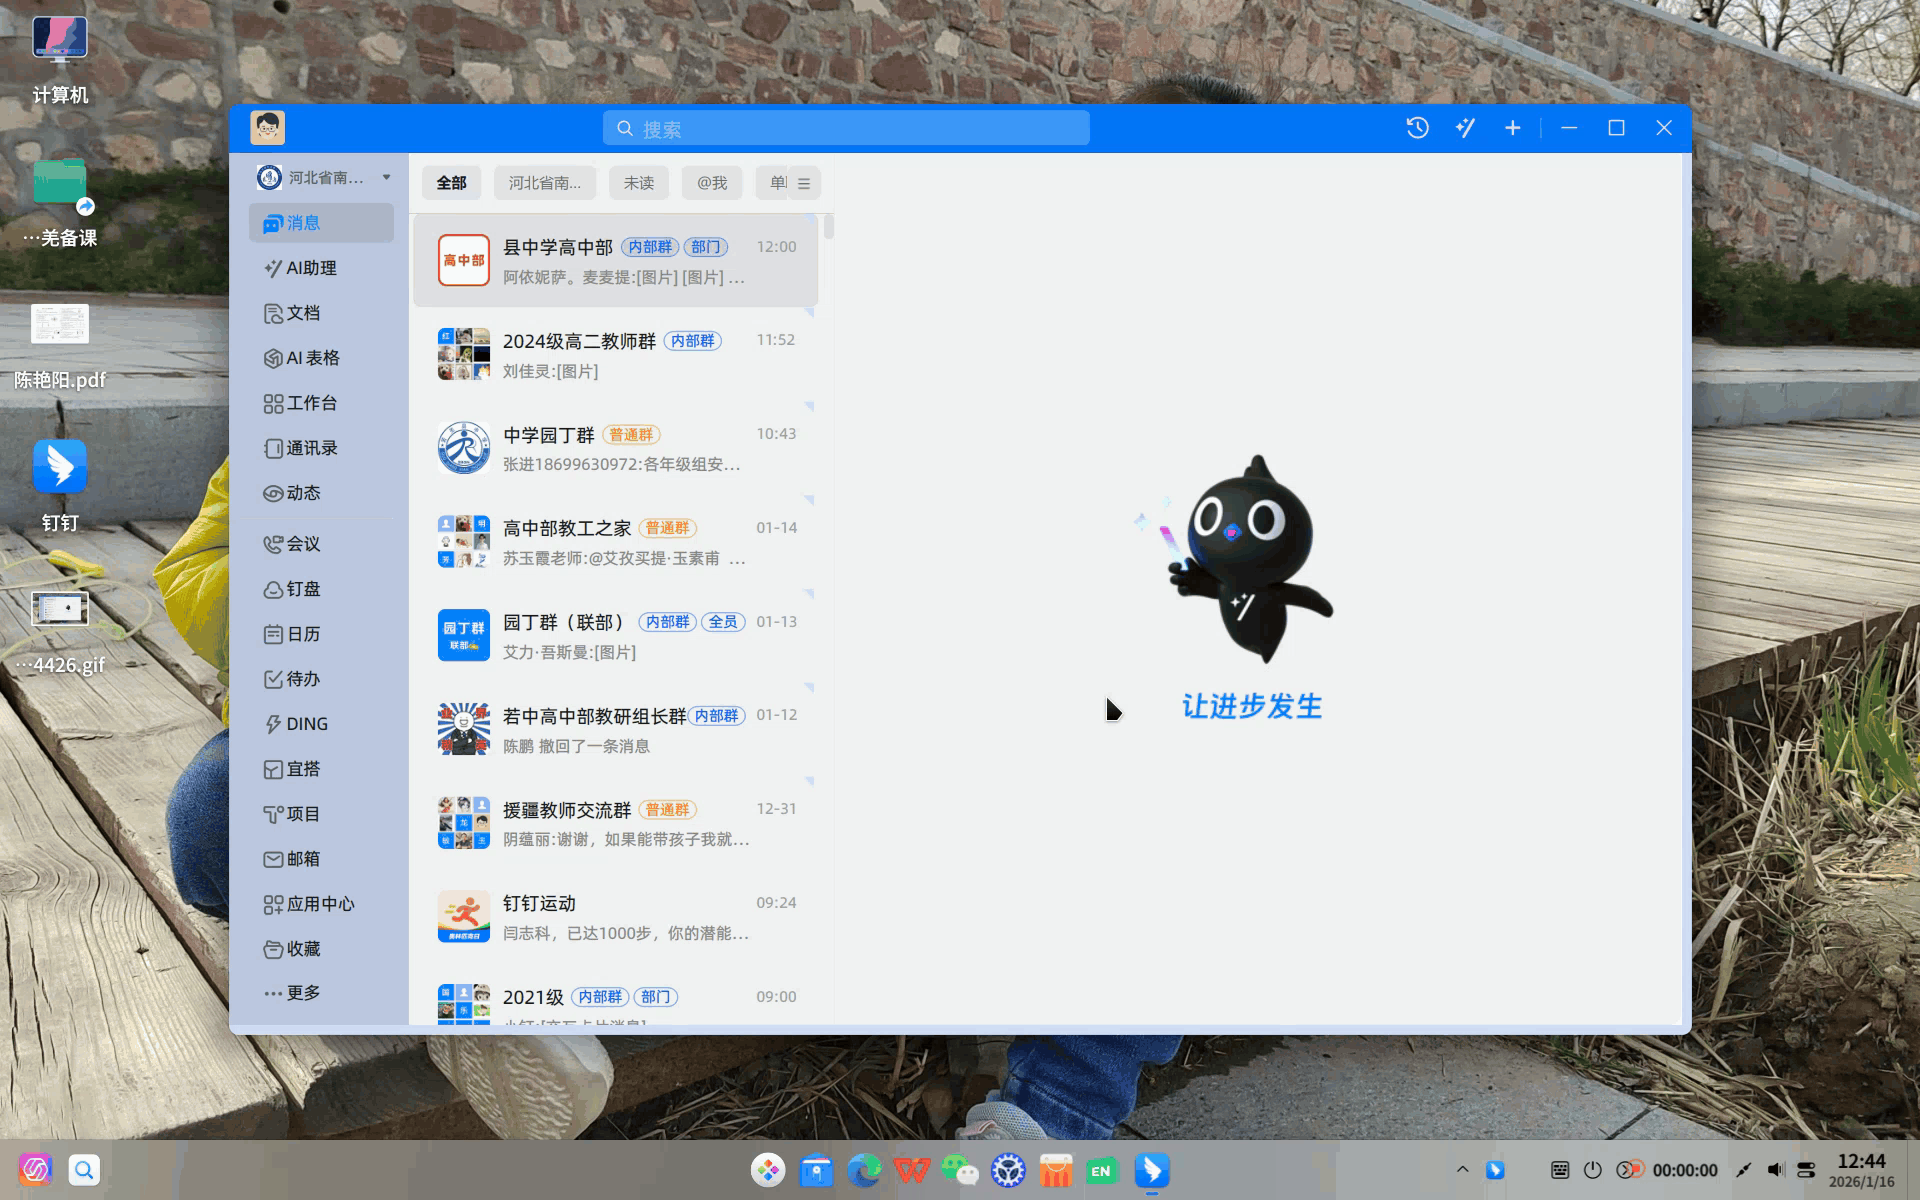Open the 通讯录 contacts list
The width and height of the screenshot is (1920, 1200).
[312, 448]
